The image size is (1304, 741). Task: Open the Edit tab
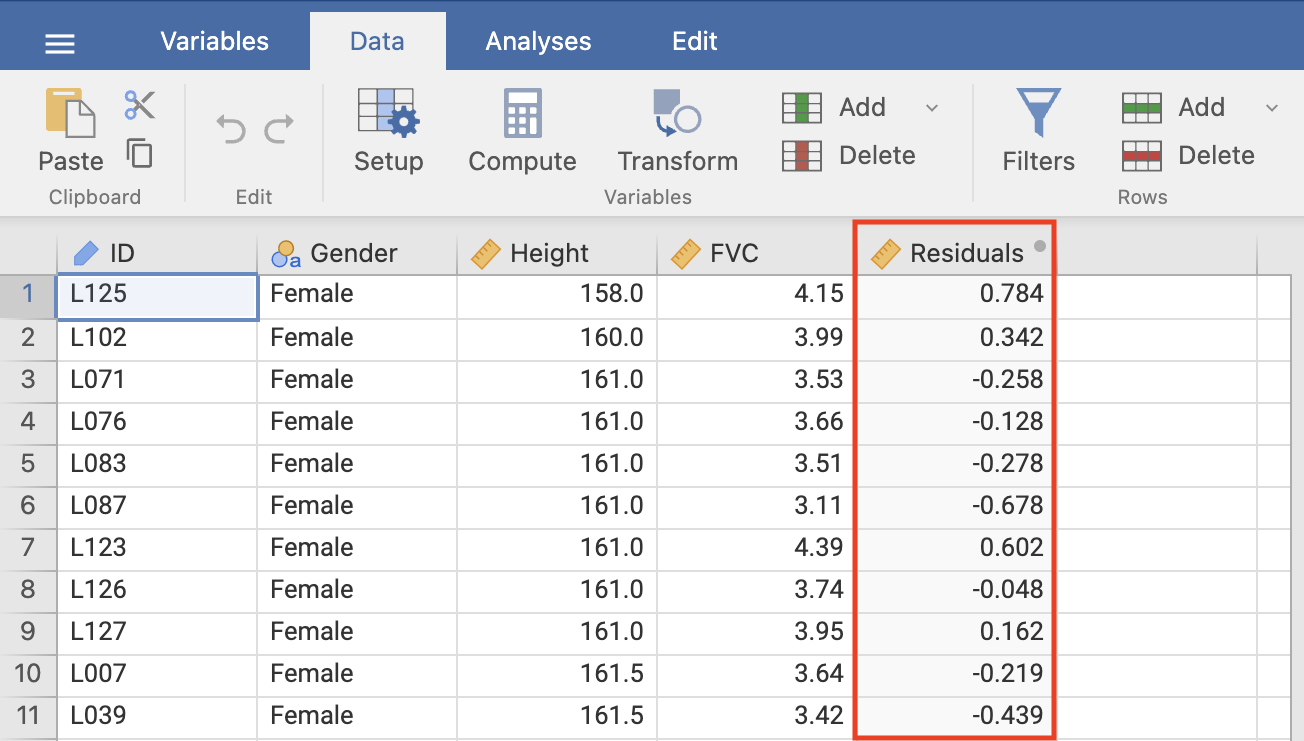694,41
